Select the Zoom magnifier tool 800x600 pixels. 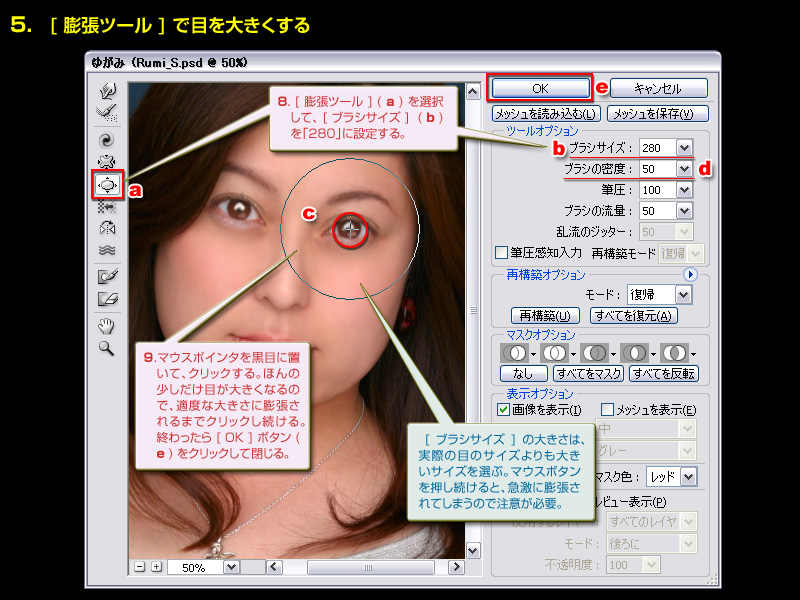[x=107, y=348]
